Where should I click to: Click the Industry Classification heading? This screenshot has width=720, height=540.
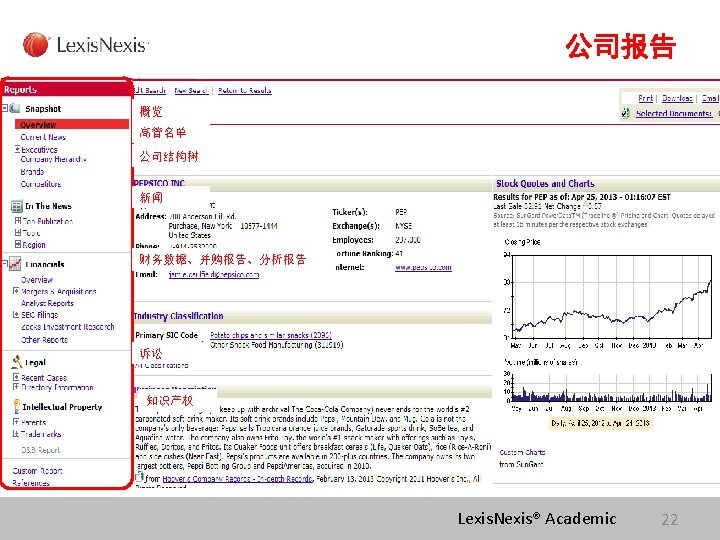178,315
